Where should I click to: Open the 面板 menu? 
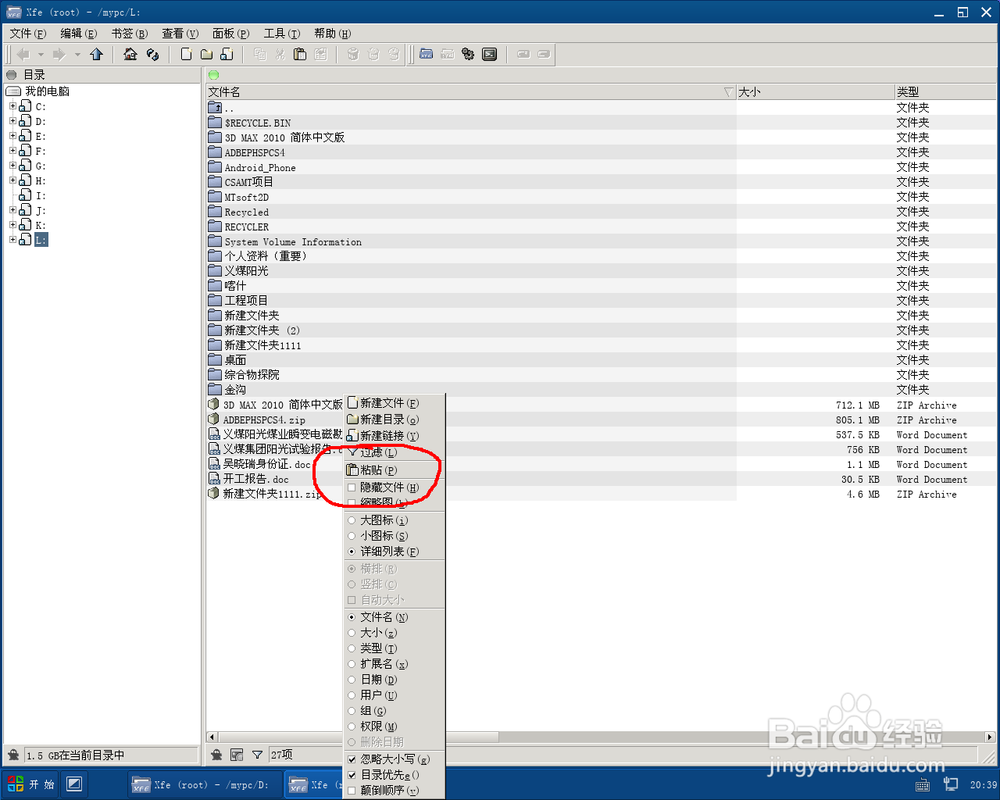click(x=230, y=33)
